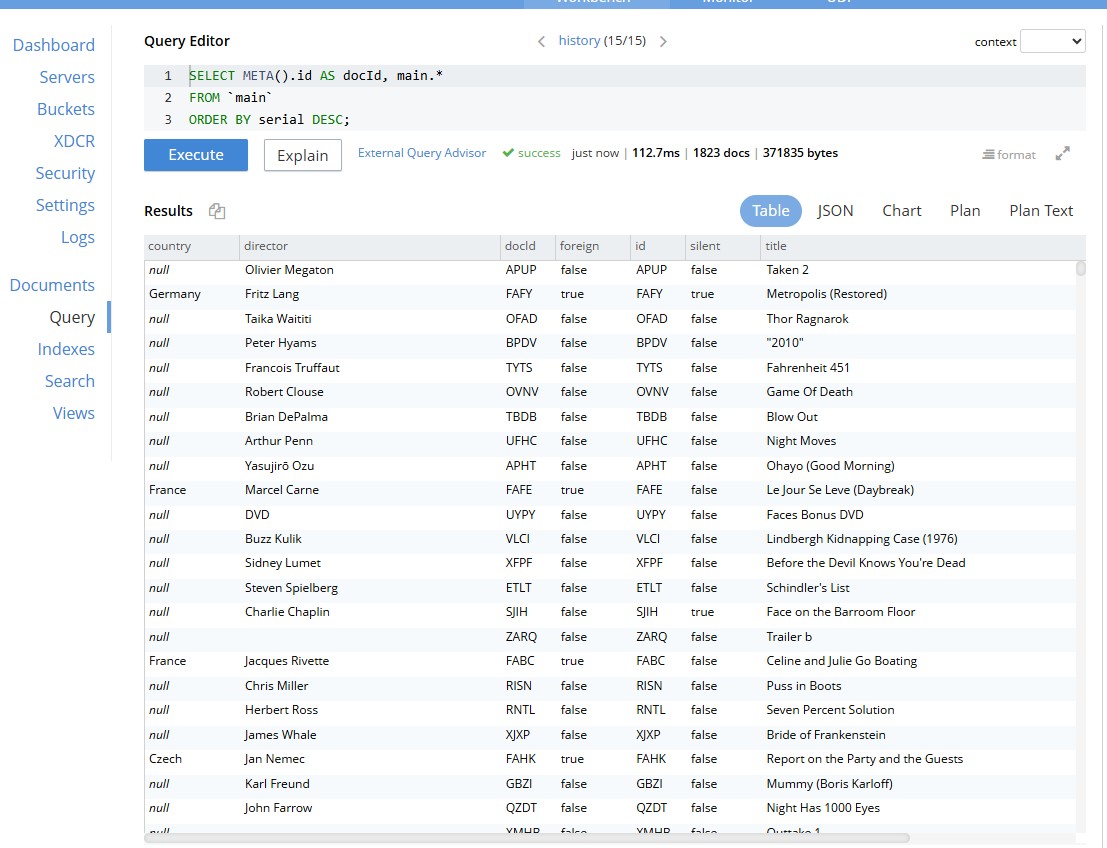Click the success status indicator
The width and height of the screenshot is (1107, 848).
click(x=531, y=153)
